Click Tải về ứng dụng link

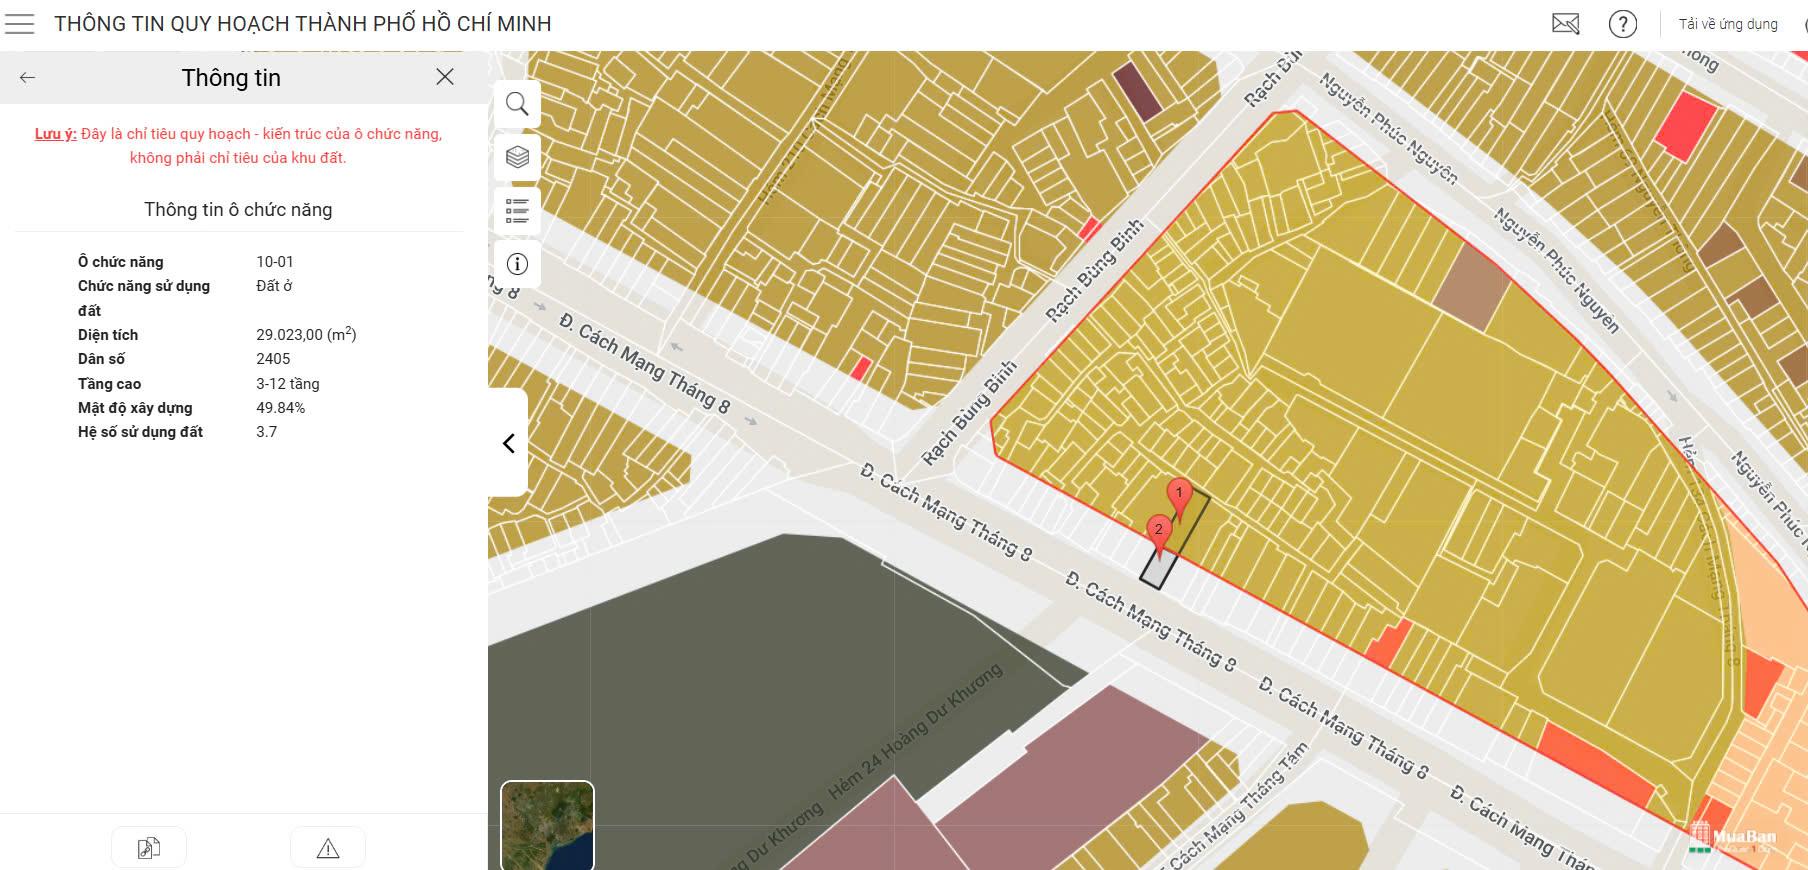1728,24
